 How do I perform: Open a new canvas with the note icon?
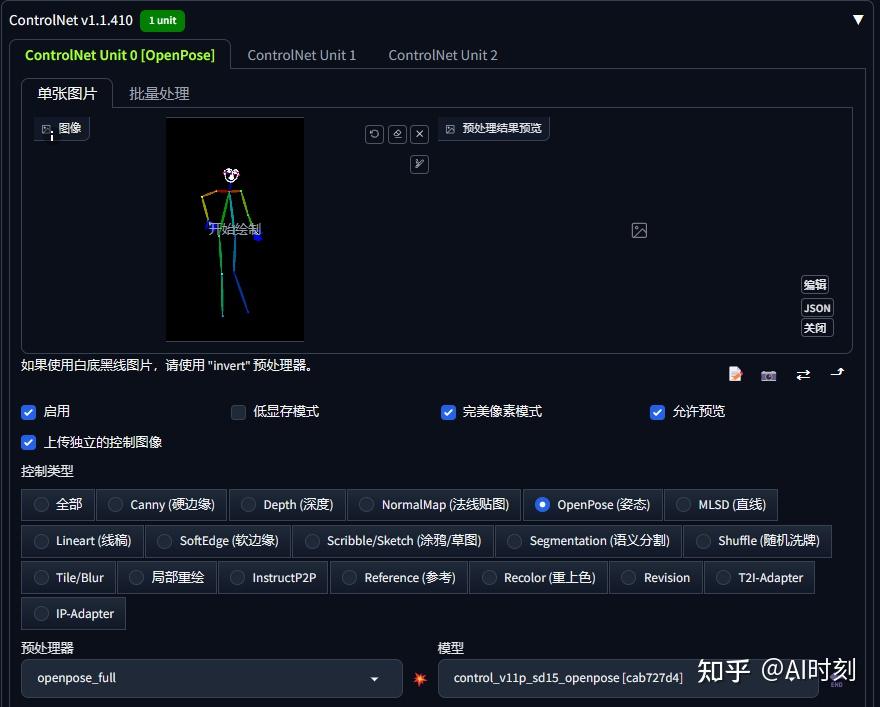(735, 373)
